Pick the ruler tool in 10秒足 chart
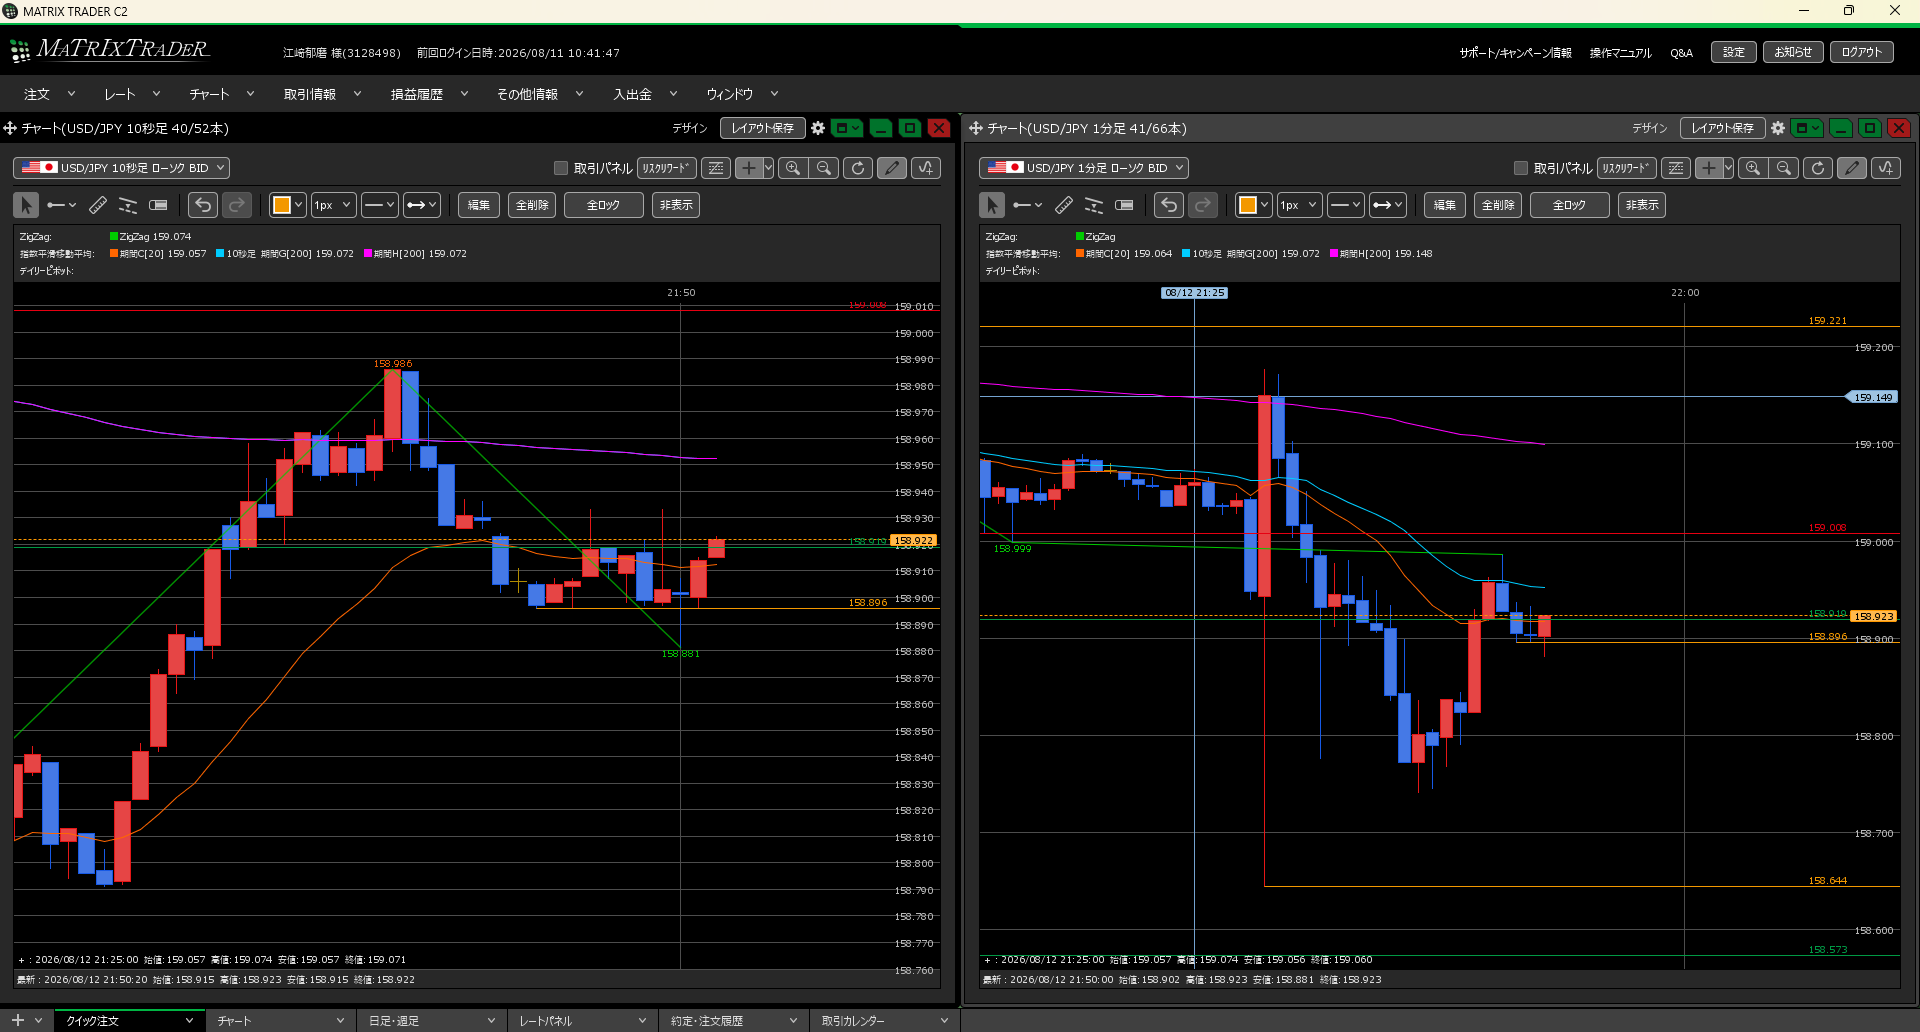Image resolution: width=1920 pixels, height=1032 pixels. [98, 205]
